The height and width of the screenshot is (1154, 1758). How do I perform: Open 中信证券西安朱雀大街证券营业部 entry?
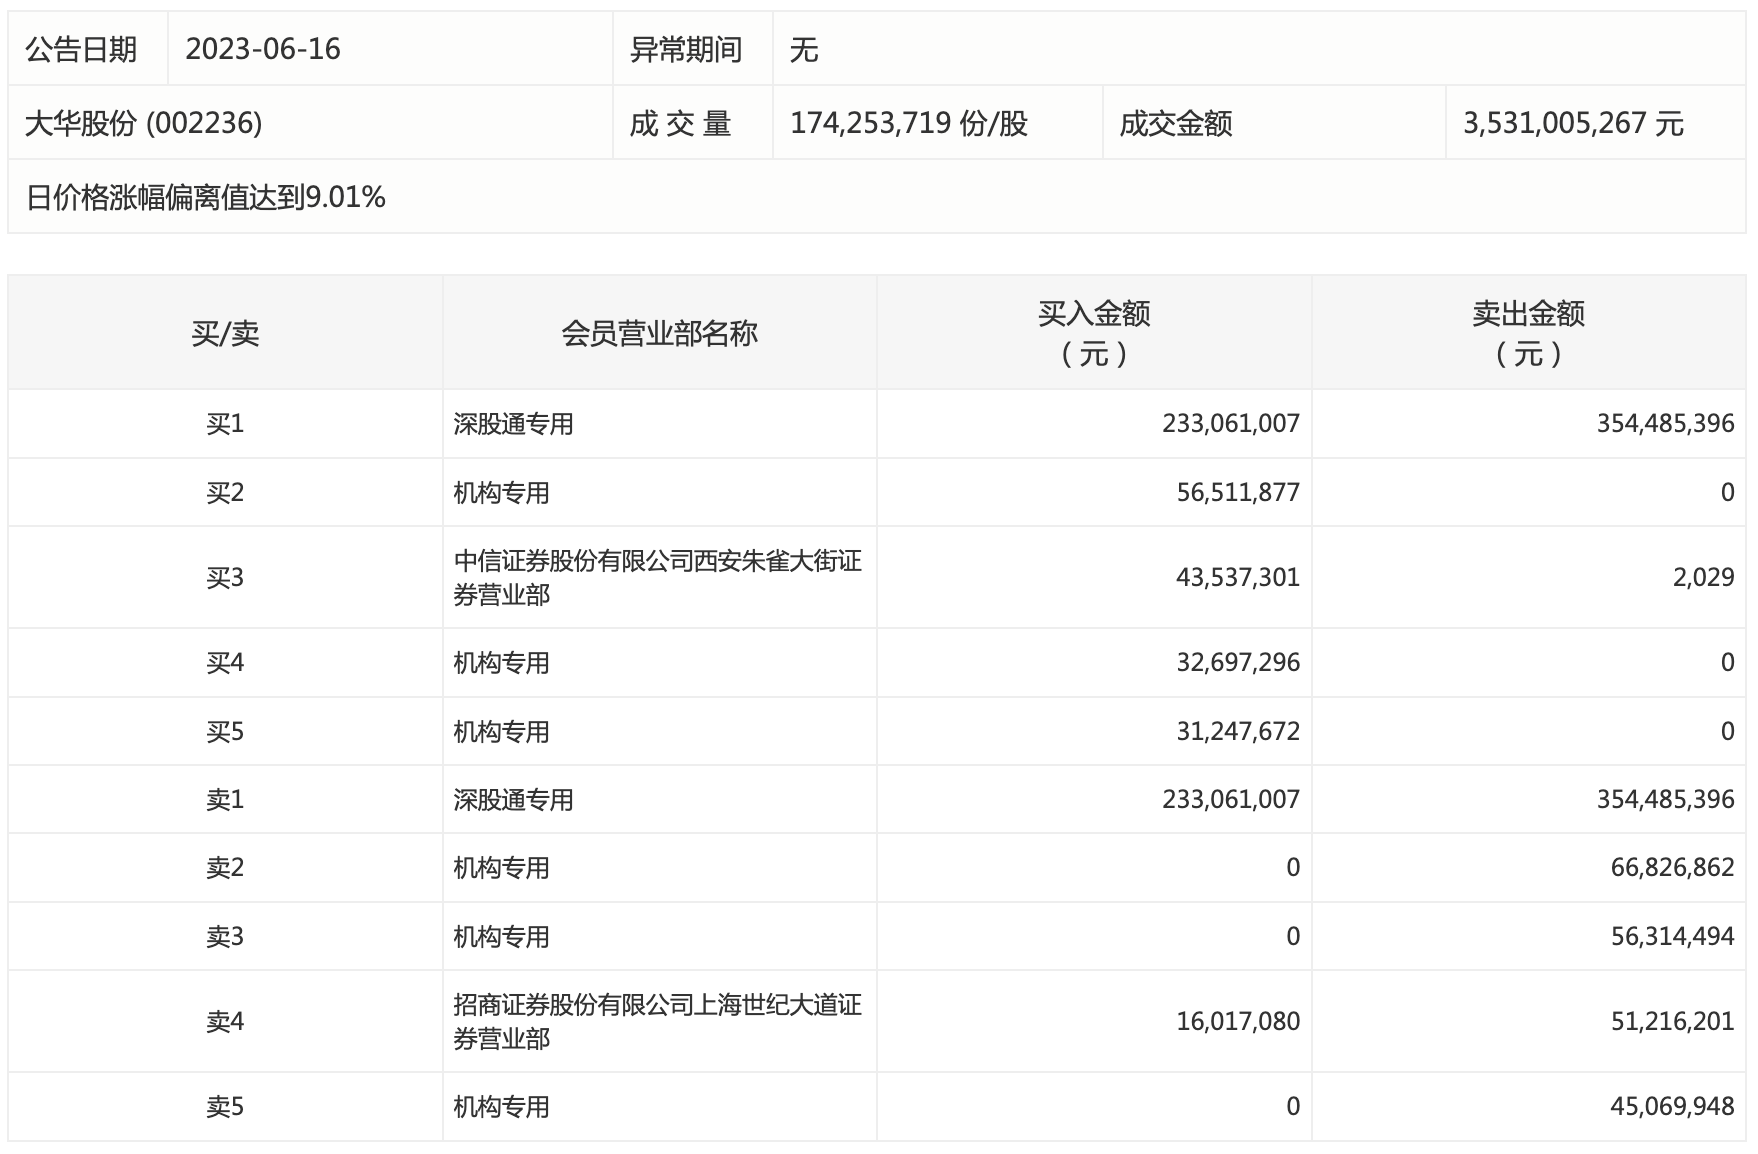[x=657, y=578]
